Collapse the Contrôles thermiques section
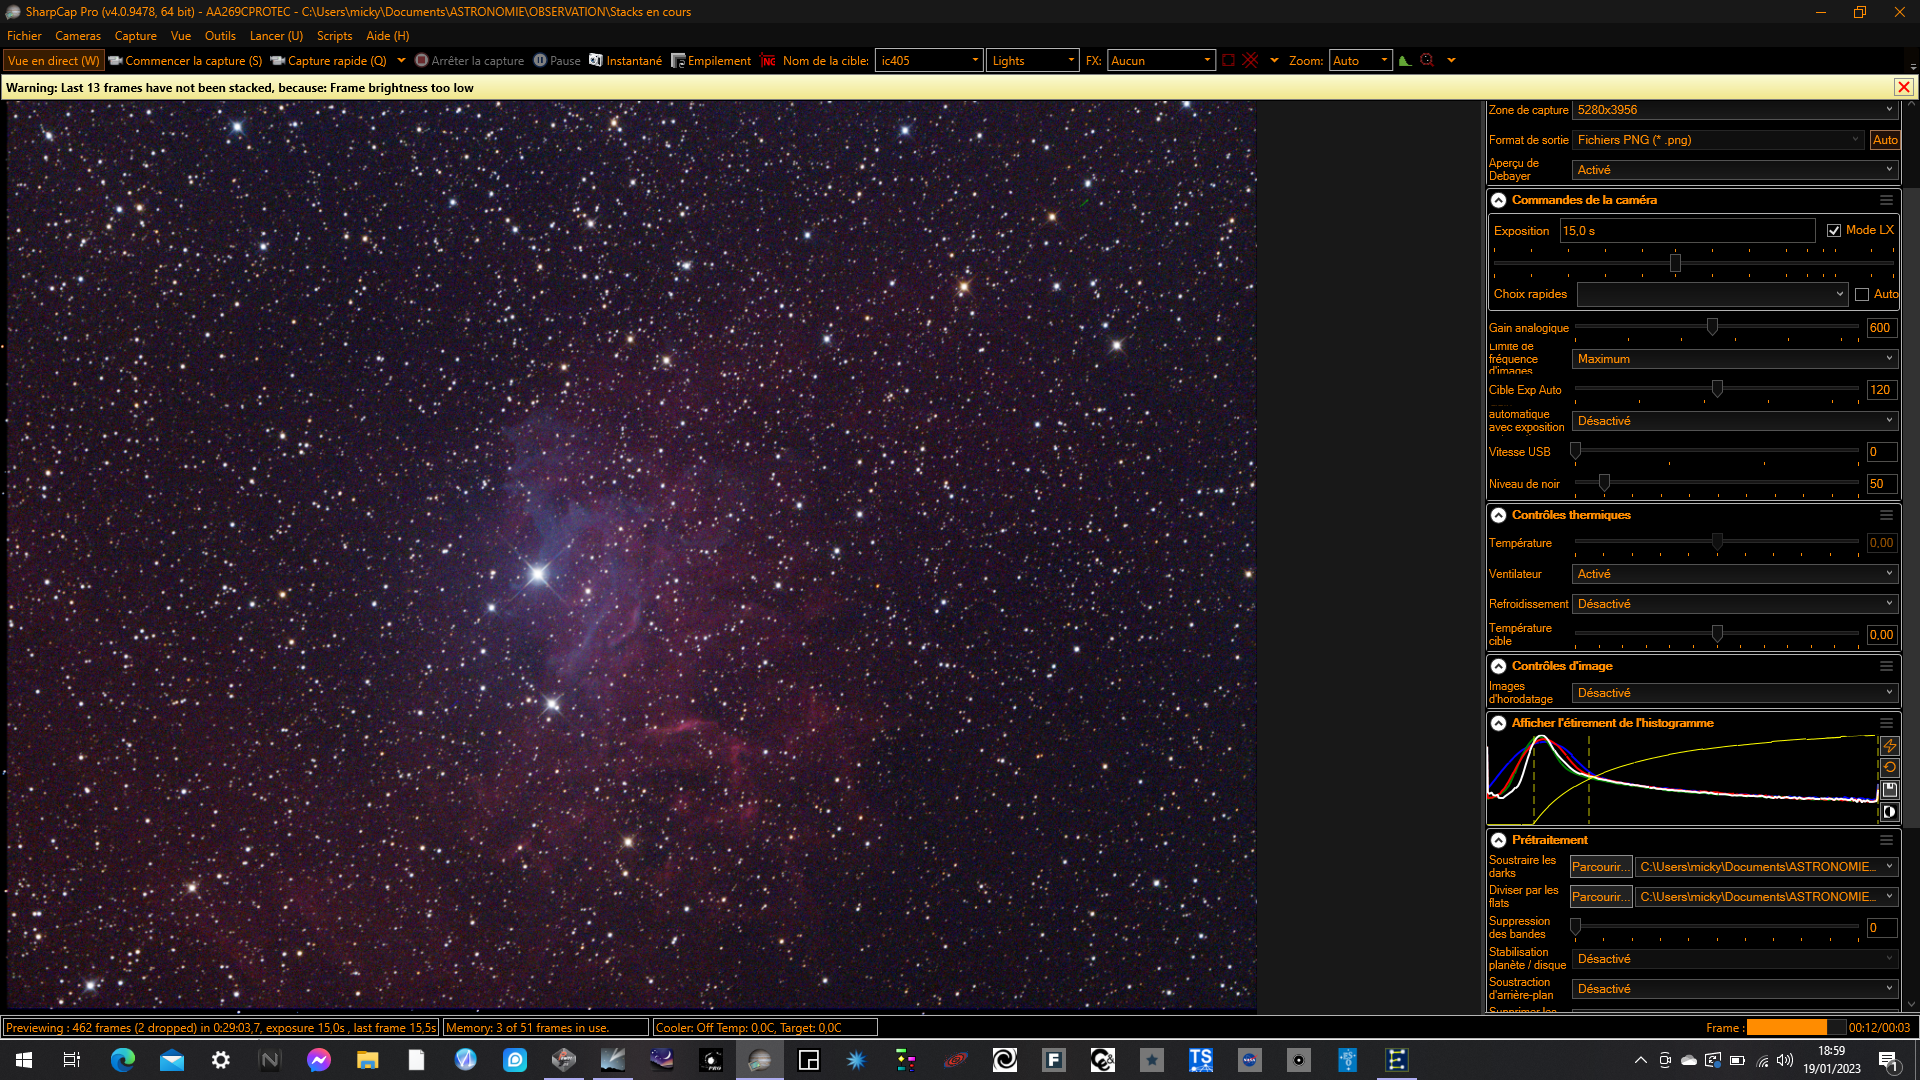 point(1499,515)
